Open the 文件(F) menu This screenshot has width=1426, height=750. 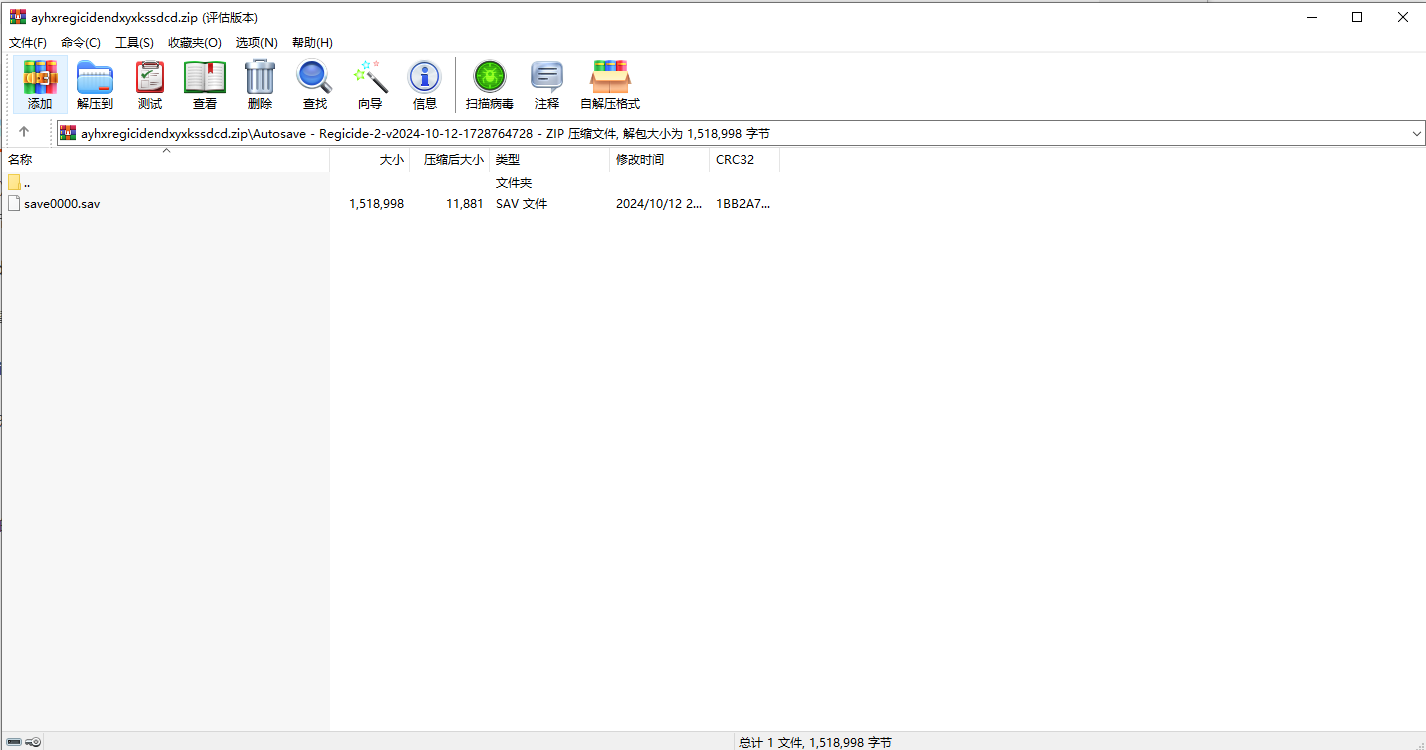pyautogui.click(x=28, y=42)
